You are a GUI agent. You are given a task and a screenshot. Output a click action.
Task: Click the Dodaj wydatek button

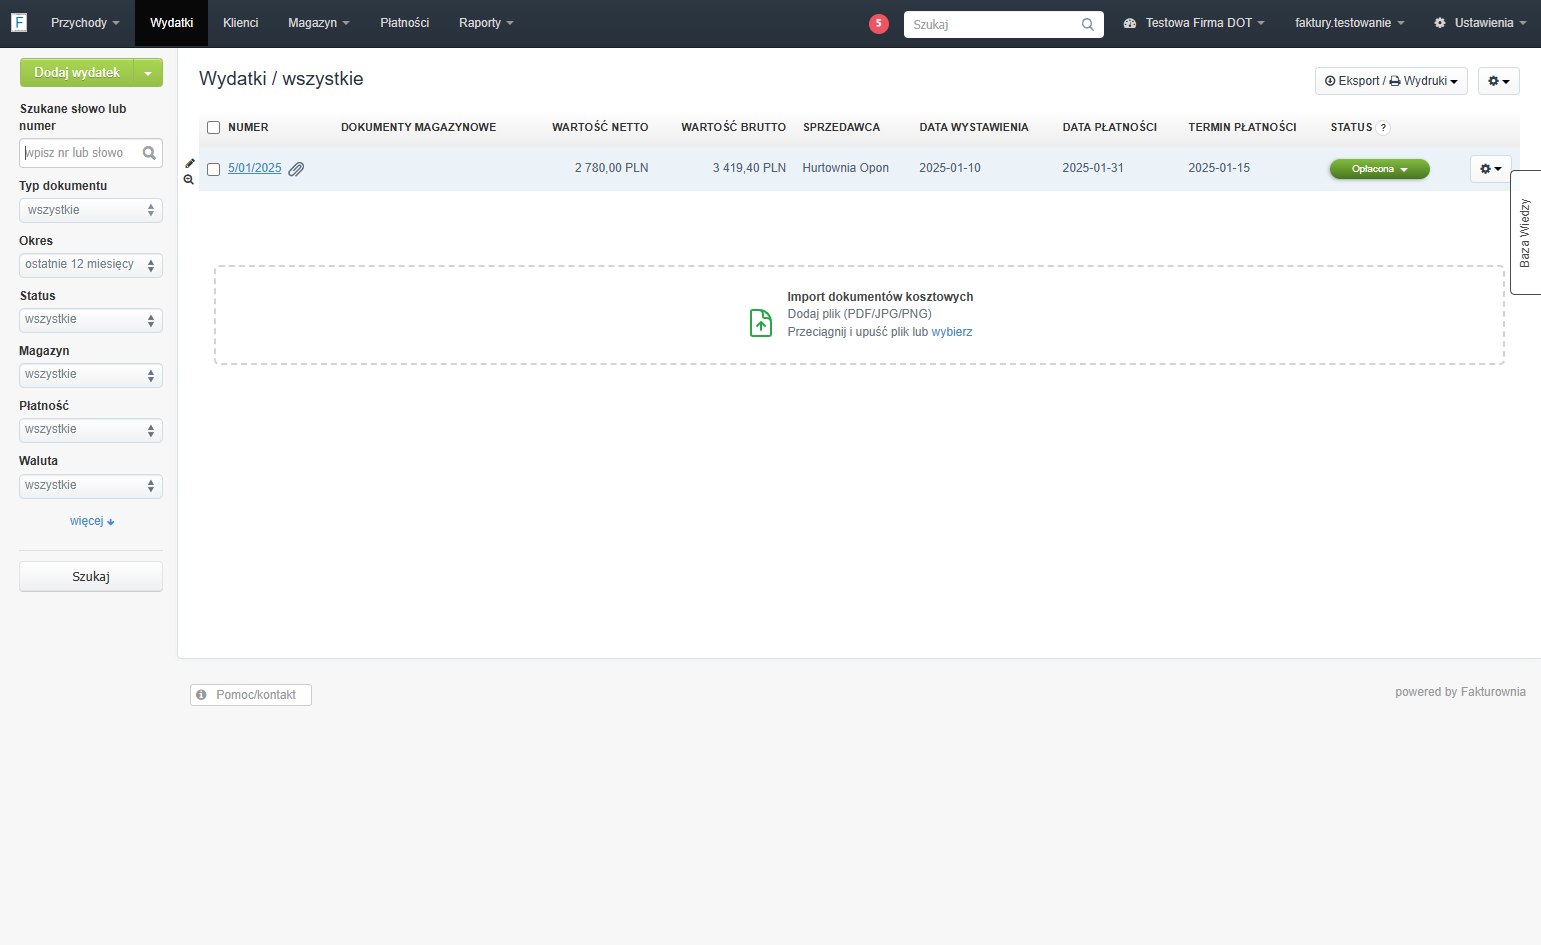click(x=77, y=73)
